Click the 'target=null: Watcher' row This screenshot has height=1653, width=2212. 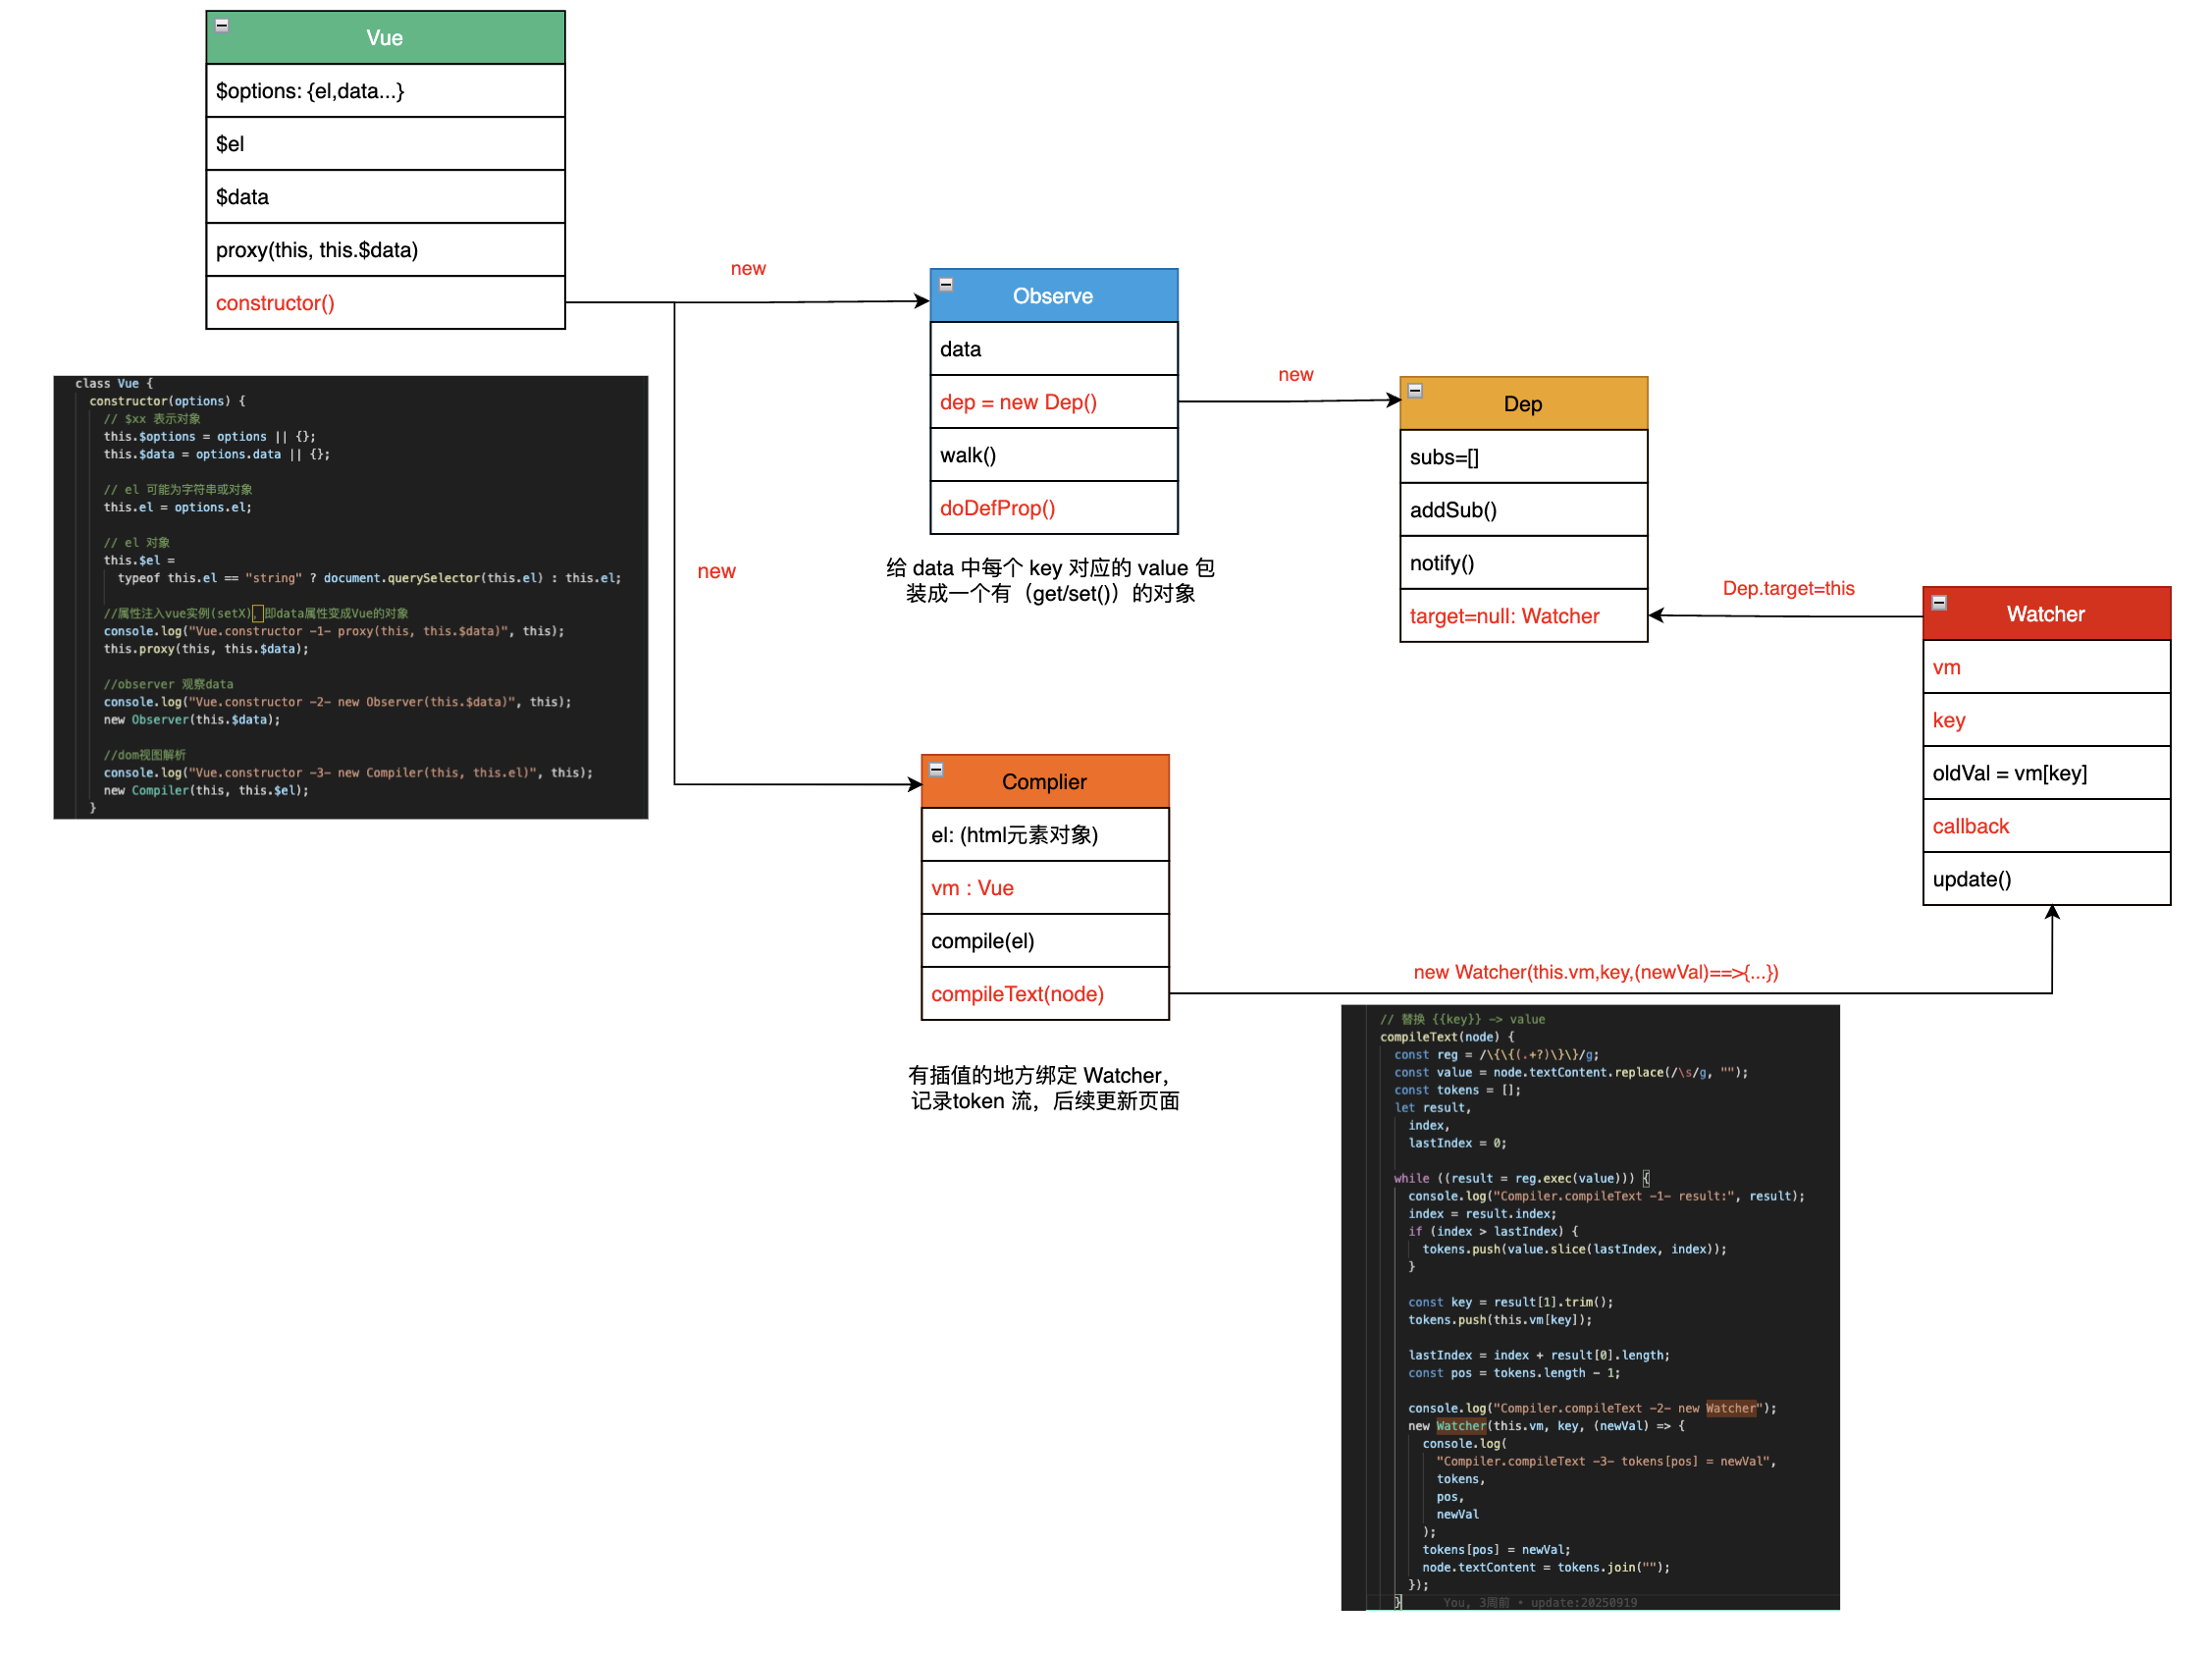[1523, 616]
